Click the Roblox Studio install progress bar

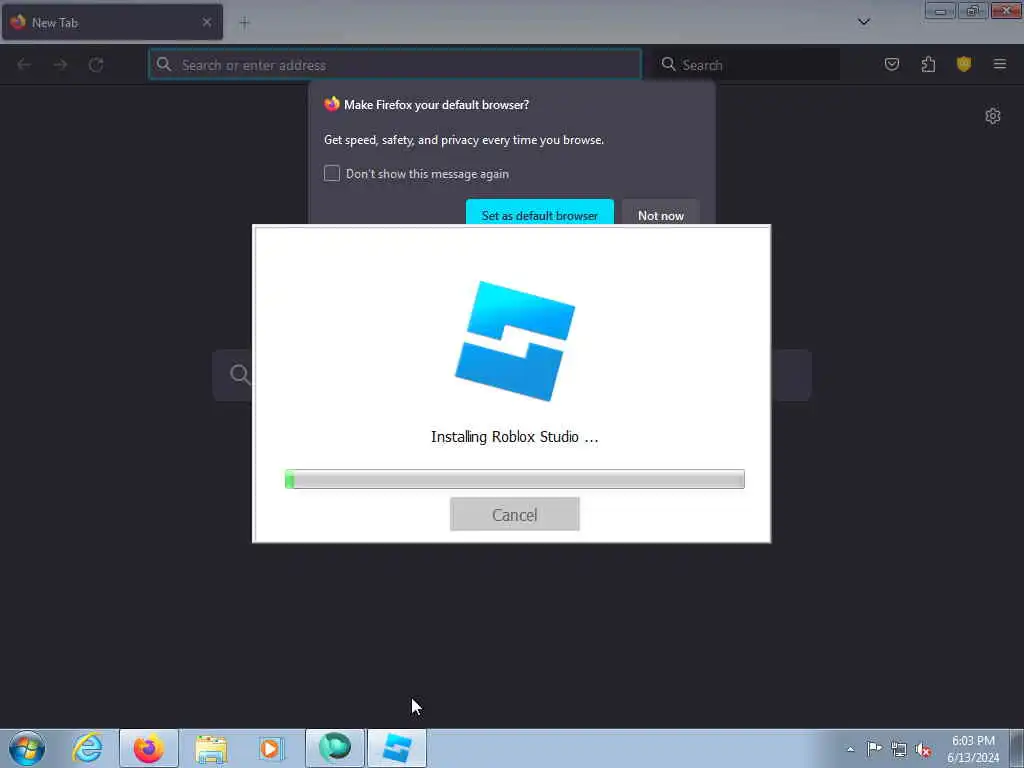coord(515,479)
